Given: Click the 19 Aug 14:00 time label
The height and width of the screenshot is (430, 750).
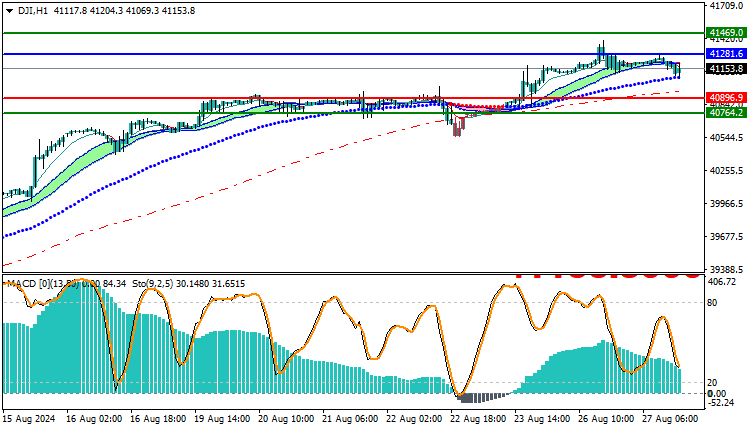Looking at the screenshot, I should (x=222, y=419).
